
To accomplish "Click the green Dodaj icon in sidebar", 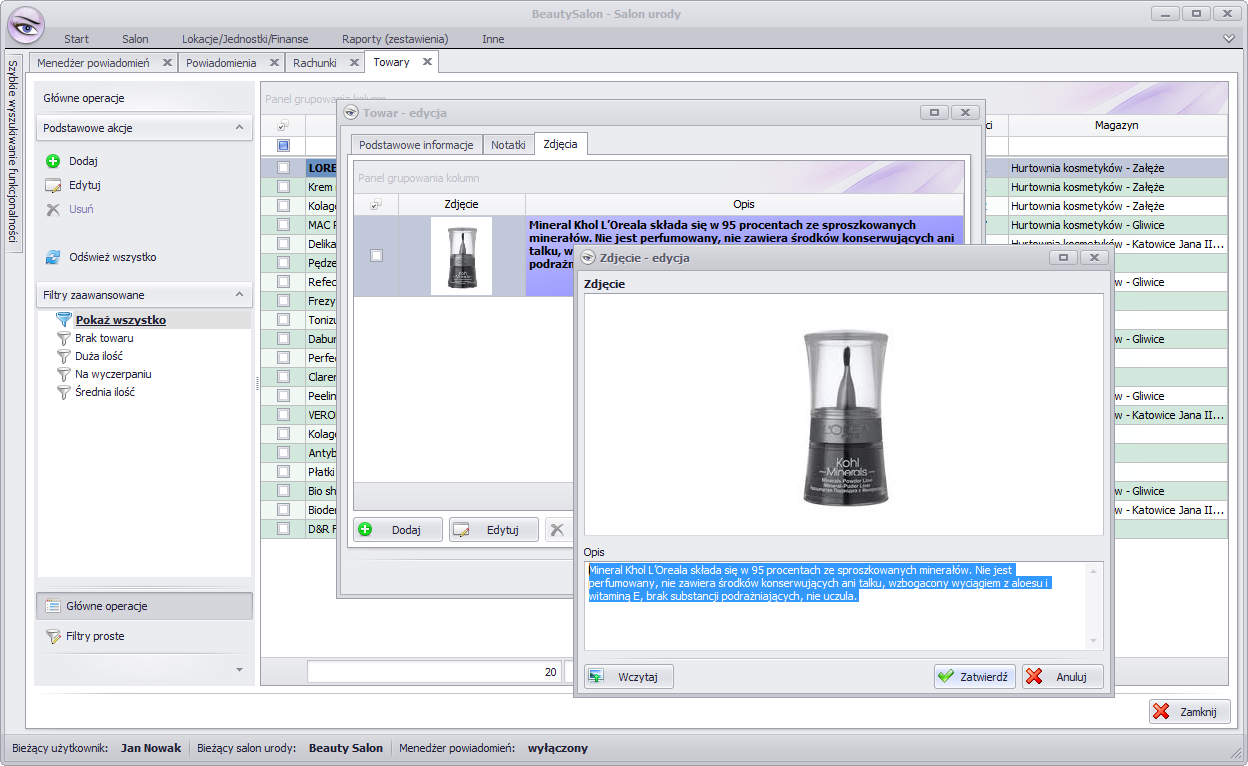I will tap(53, 161).
